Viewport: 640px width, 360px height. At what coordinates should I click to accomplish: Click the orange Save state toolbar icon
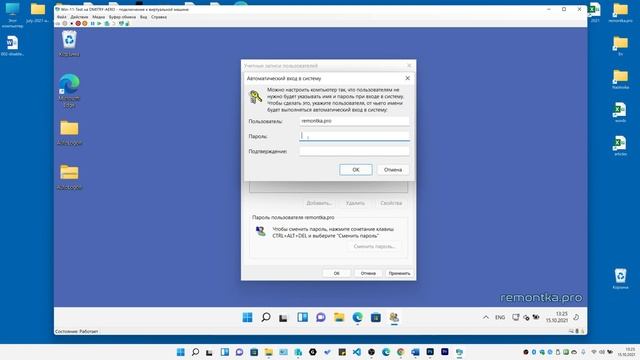85,24
